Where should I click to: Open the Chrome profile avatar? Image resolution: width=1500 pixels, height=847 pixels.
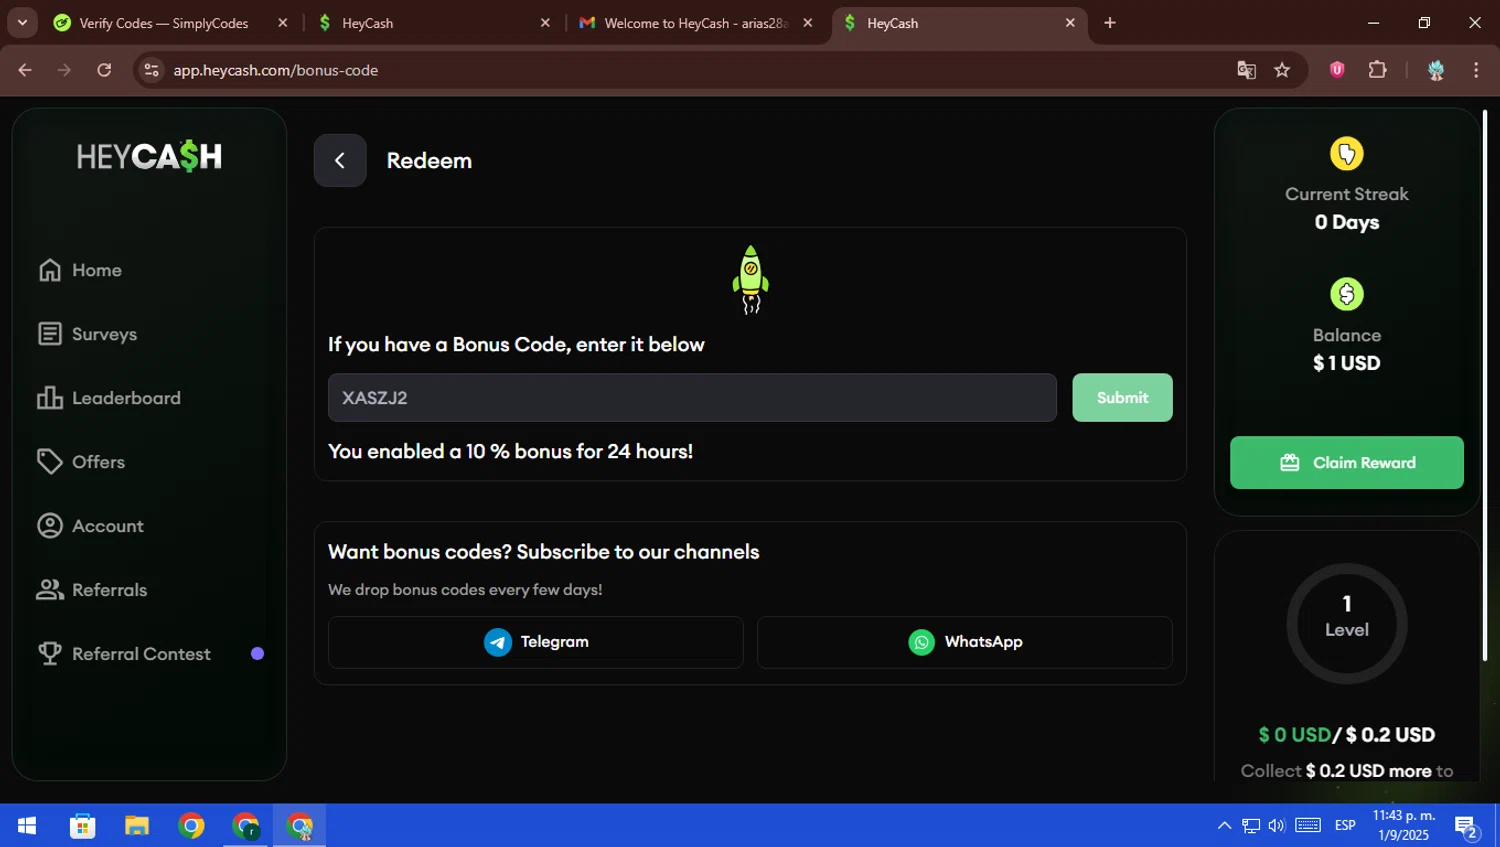[x=1436, y=70]
